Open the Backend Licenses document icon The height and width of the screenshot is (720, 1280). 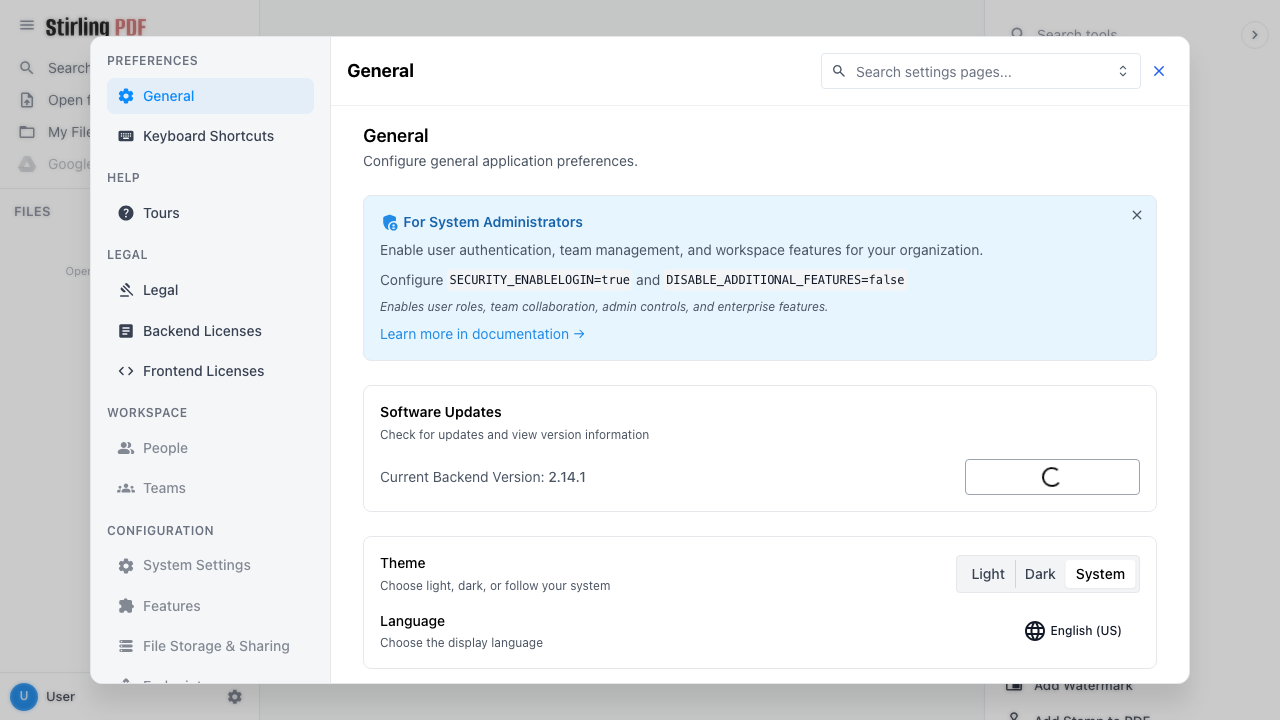point(126,331)
